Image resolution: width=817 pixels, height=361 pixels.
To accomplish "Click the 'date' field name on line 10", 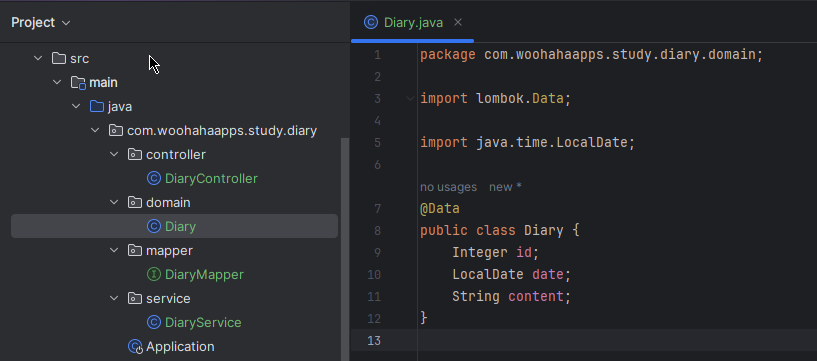I will [548, 274].
